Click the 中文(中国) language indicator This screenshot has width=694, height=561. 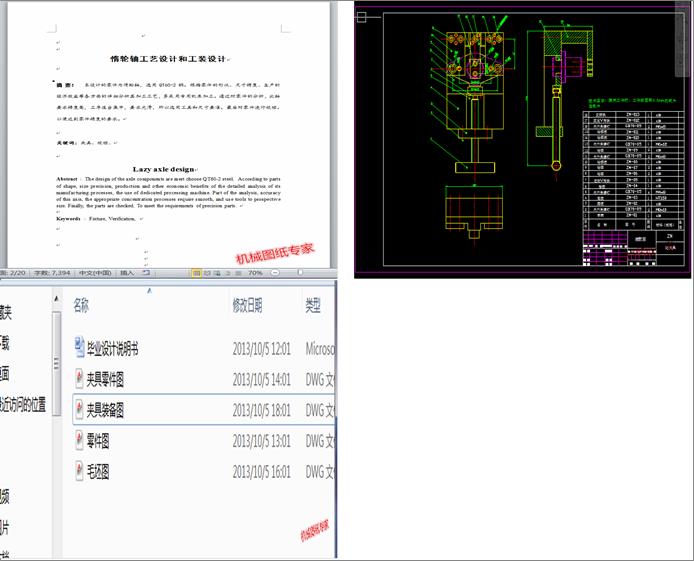(95, 273)
